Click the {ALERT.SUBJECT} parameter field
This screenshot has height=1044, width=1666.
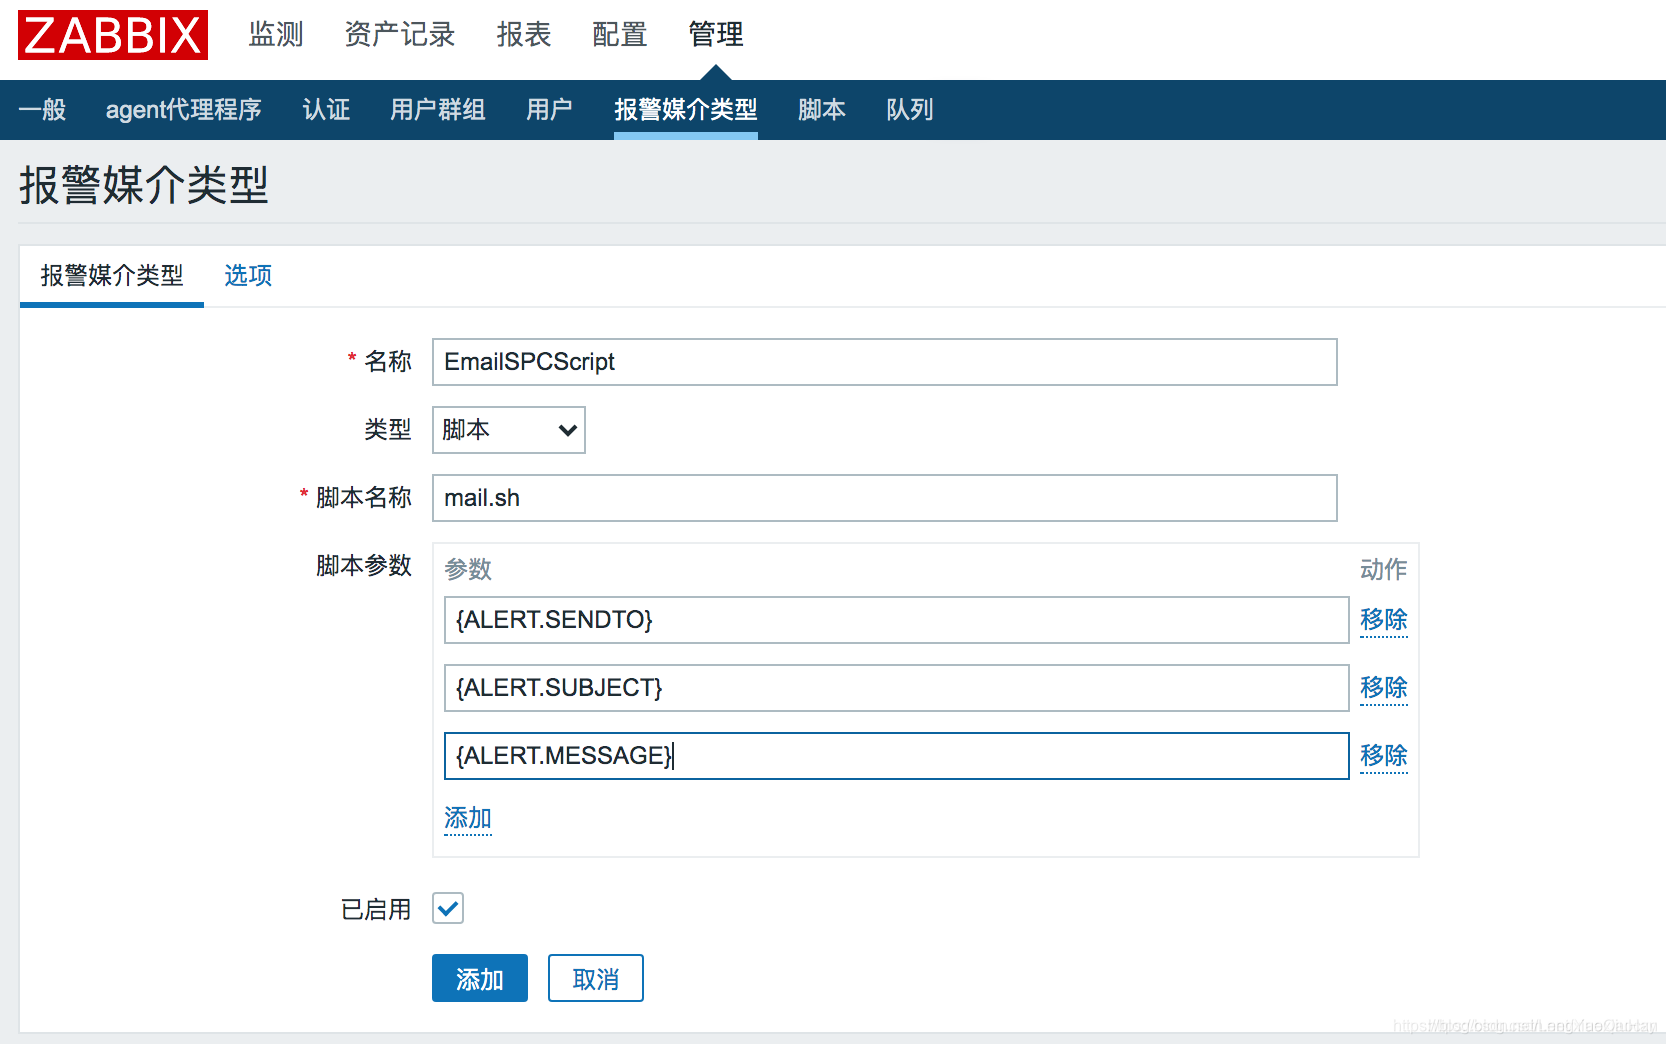coord(896,688)
